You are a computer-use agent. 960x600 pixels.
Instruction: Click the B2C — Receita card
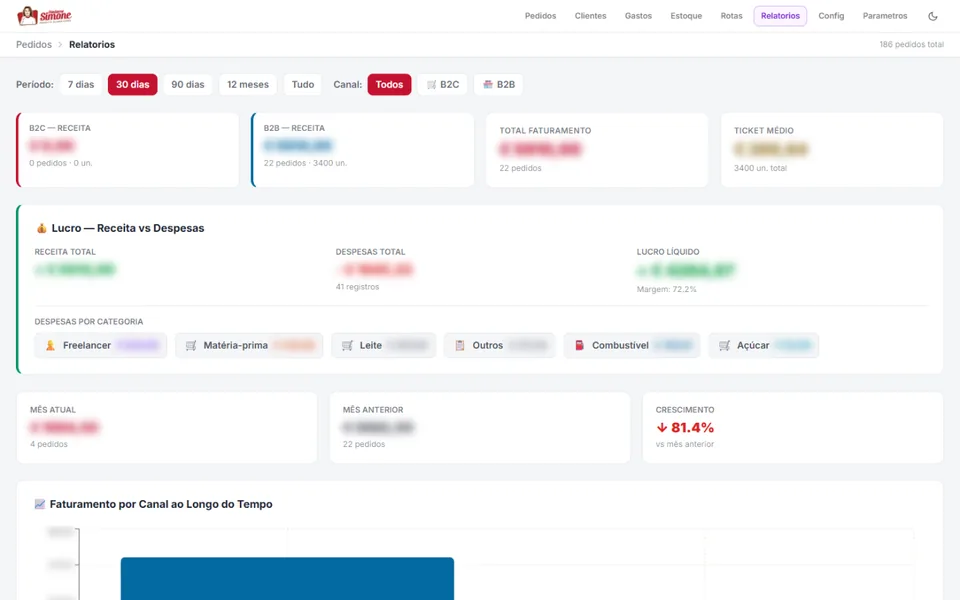[127, 150]
